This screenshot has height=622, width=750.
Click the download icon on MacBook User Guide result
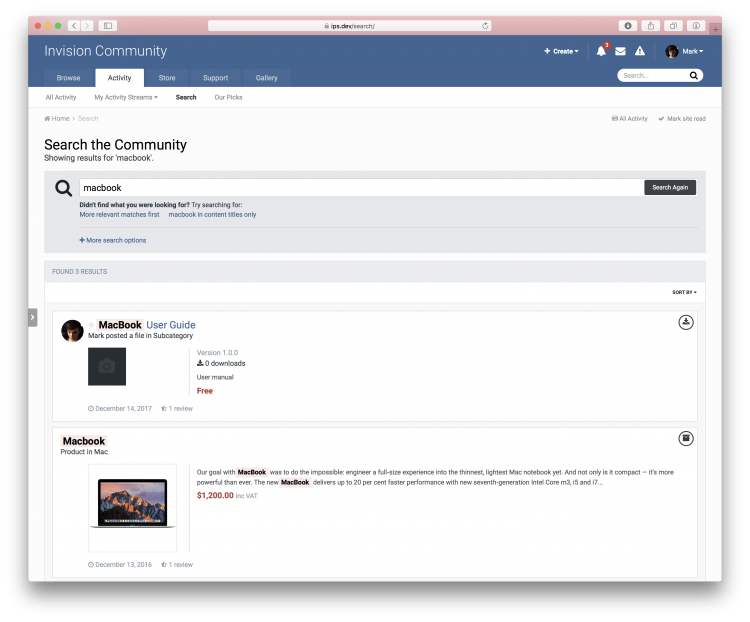pos(686,322)
